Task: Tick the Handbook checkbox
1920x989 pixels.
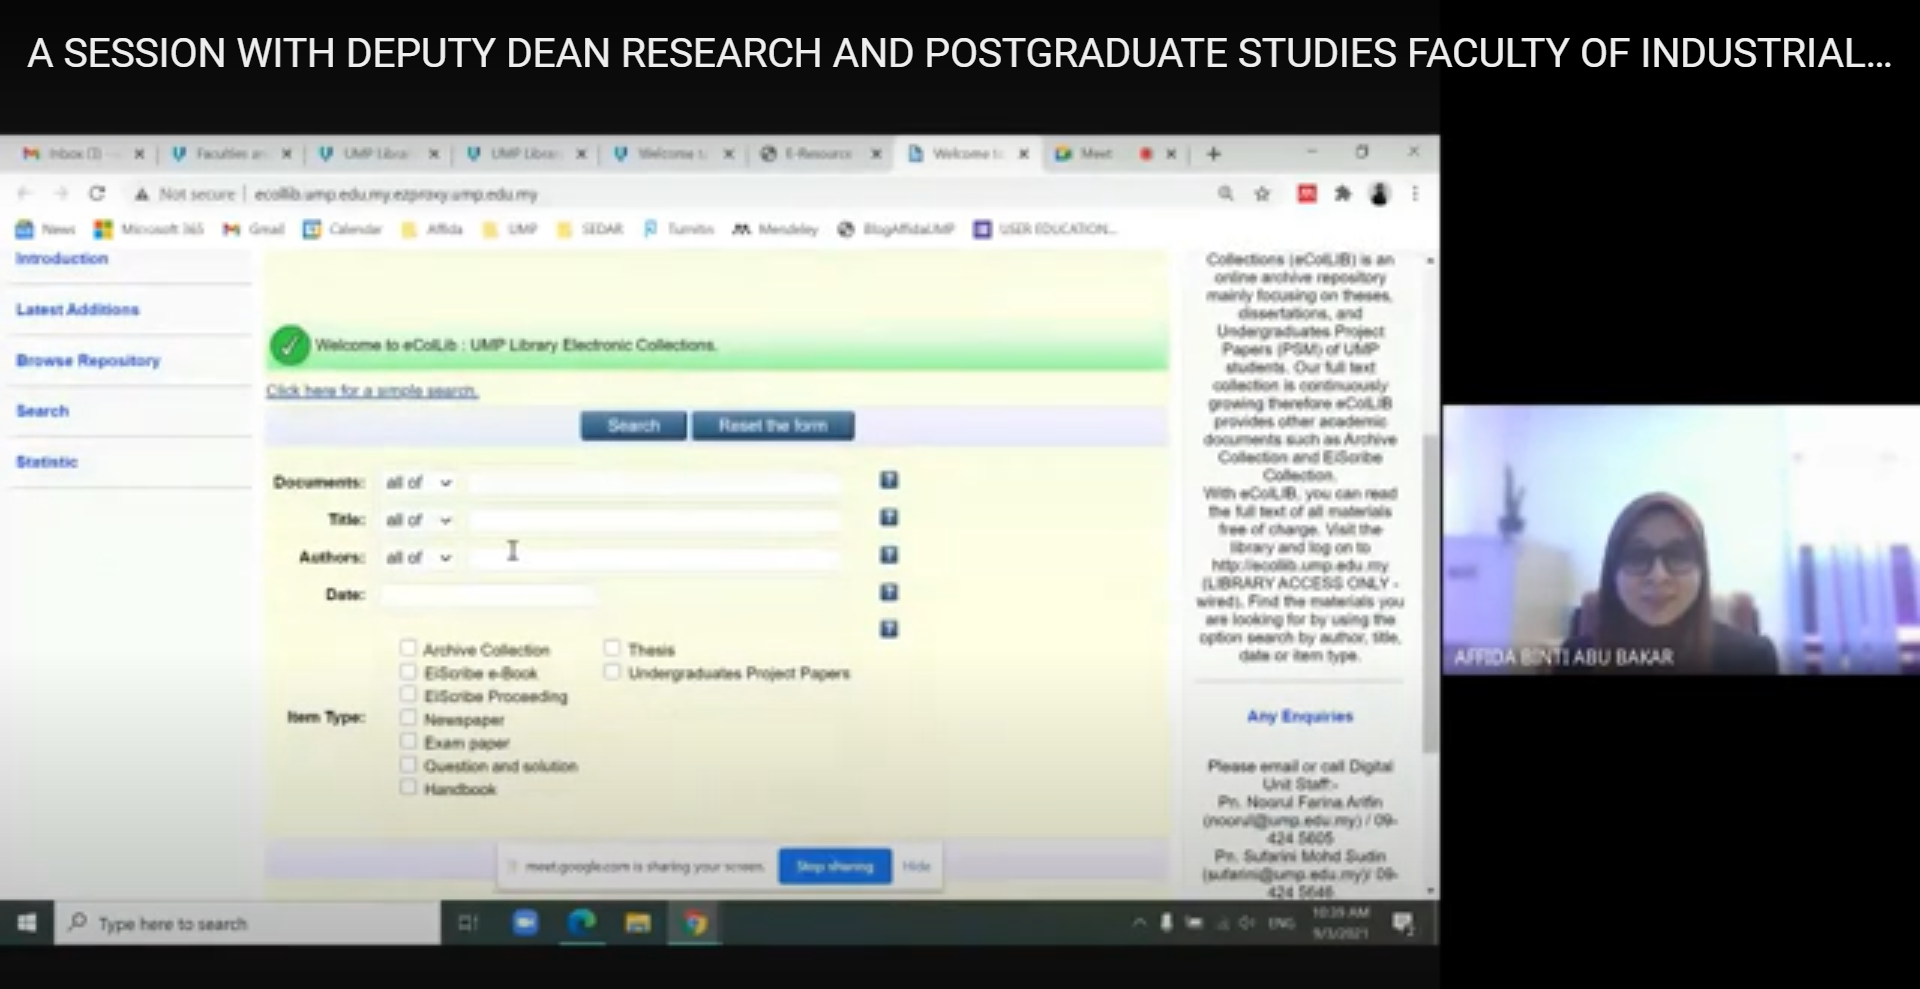Action: (x=408, y=787)
